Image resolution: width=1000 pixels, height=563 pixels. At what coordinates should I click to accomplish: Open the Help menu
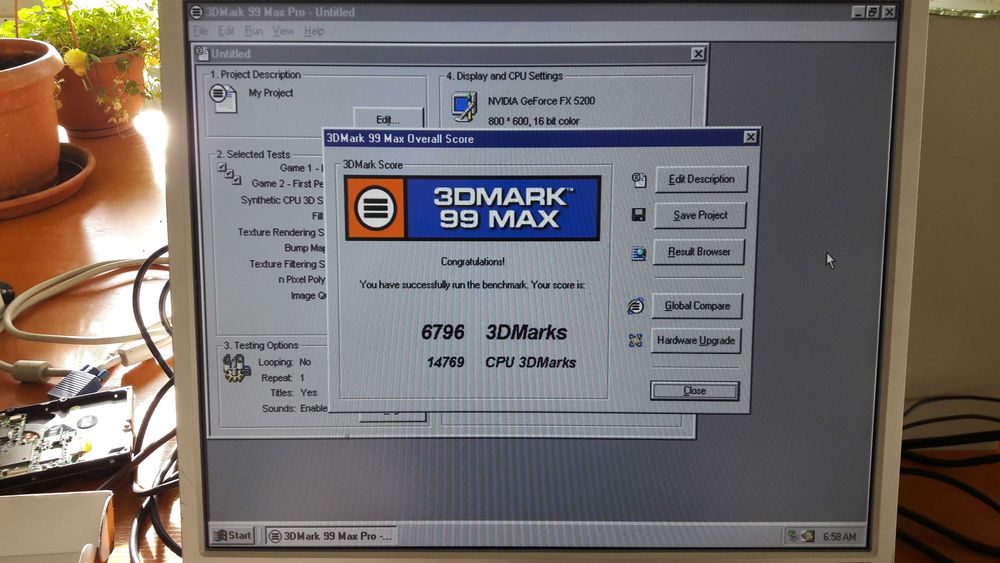(x=314, y=31)
